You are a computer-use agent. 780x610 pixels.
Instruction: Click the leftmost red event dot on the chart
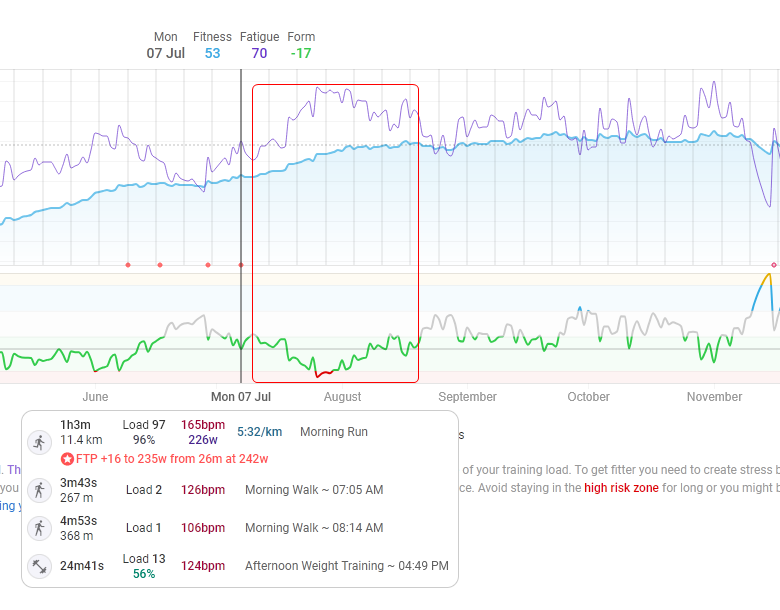(x=128, y=265)
